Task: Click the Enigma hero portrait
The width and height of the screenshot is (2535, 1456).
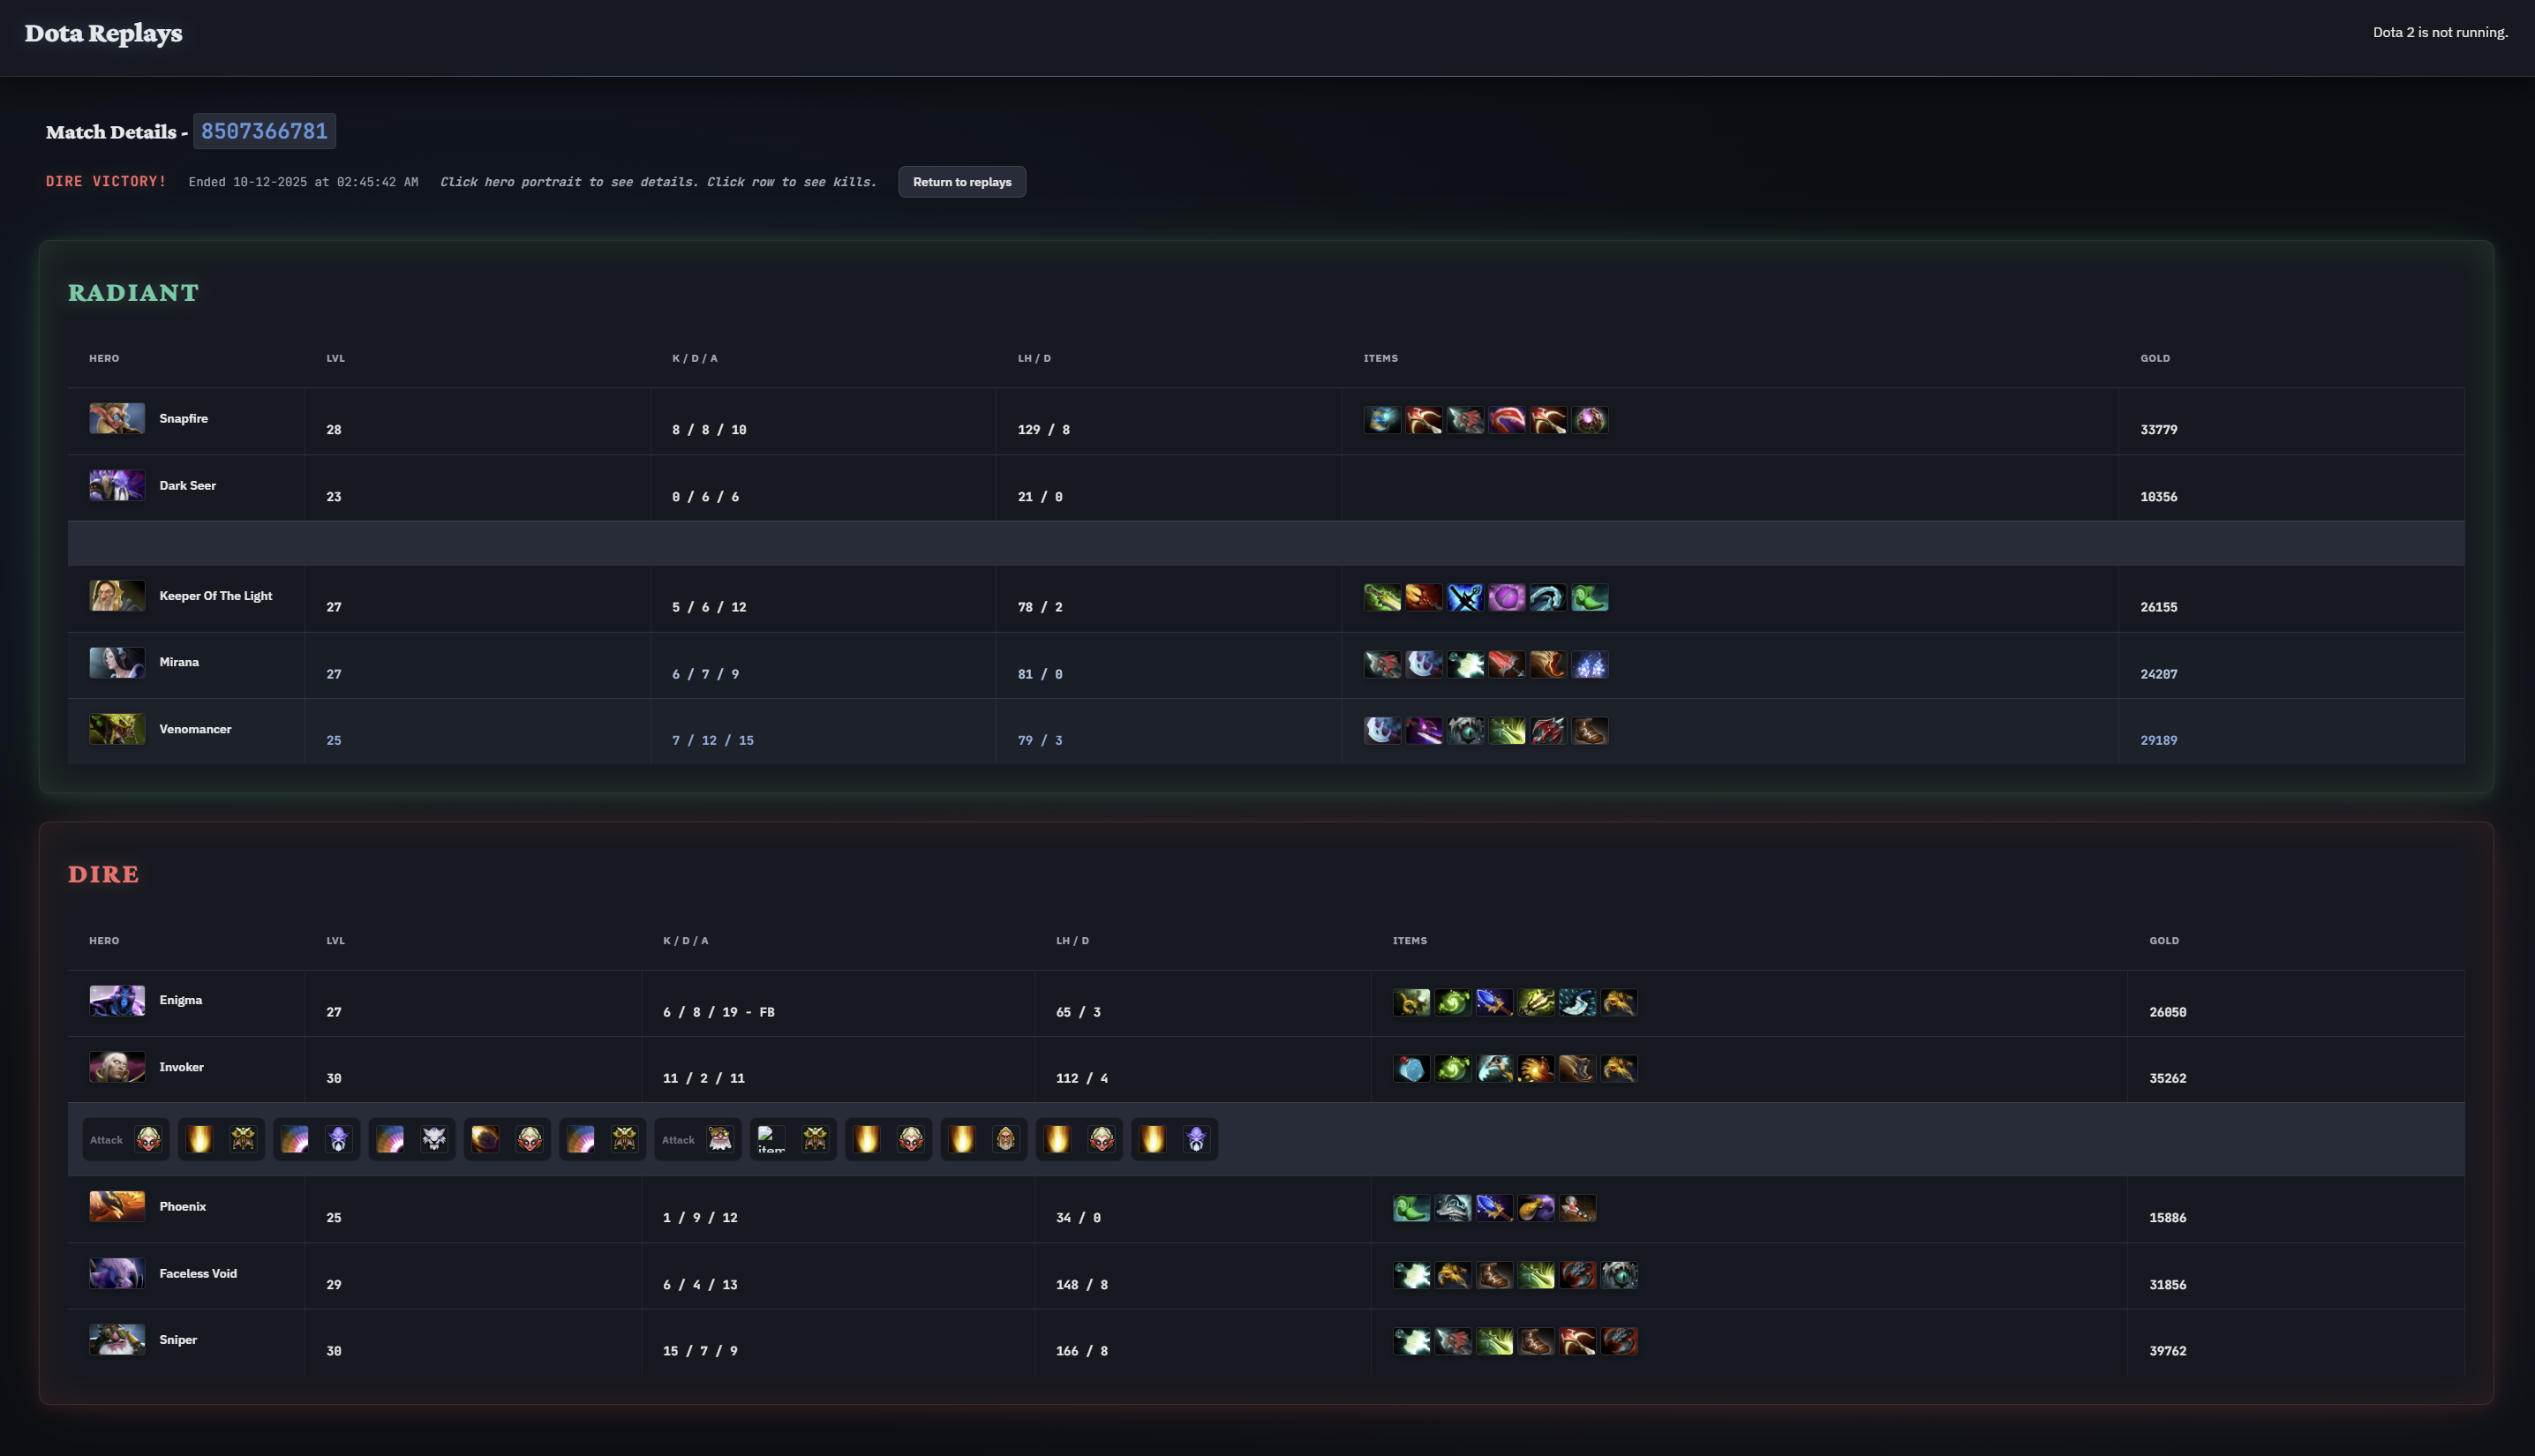Action: pos(117,1000)
